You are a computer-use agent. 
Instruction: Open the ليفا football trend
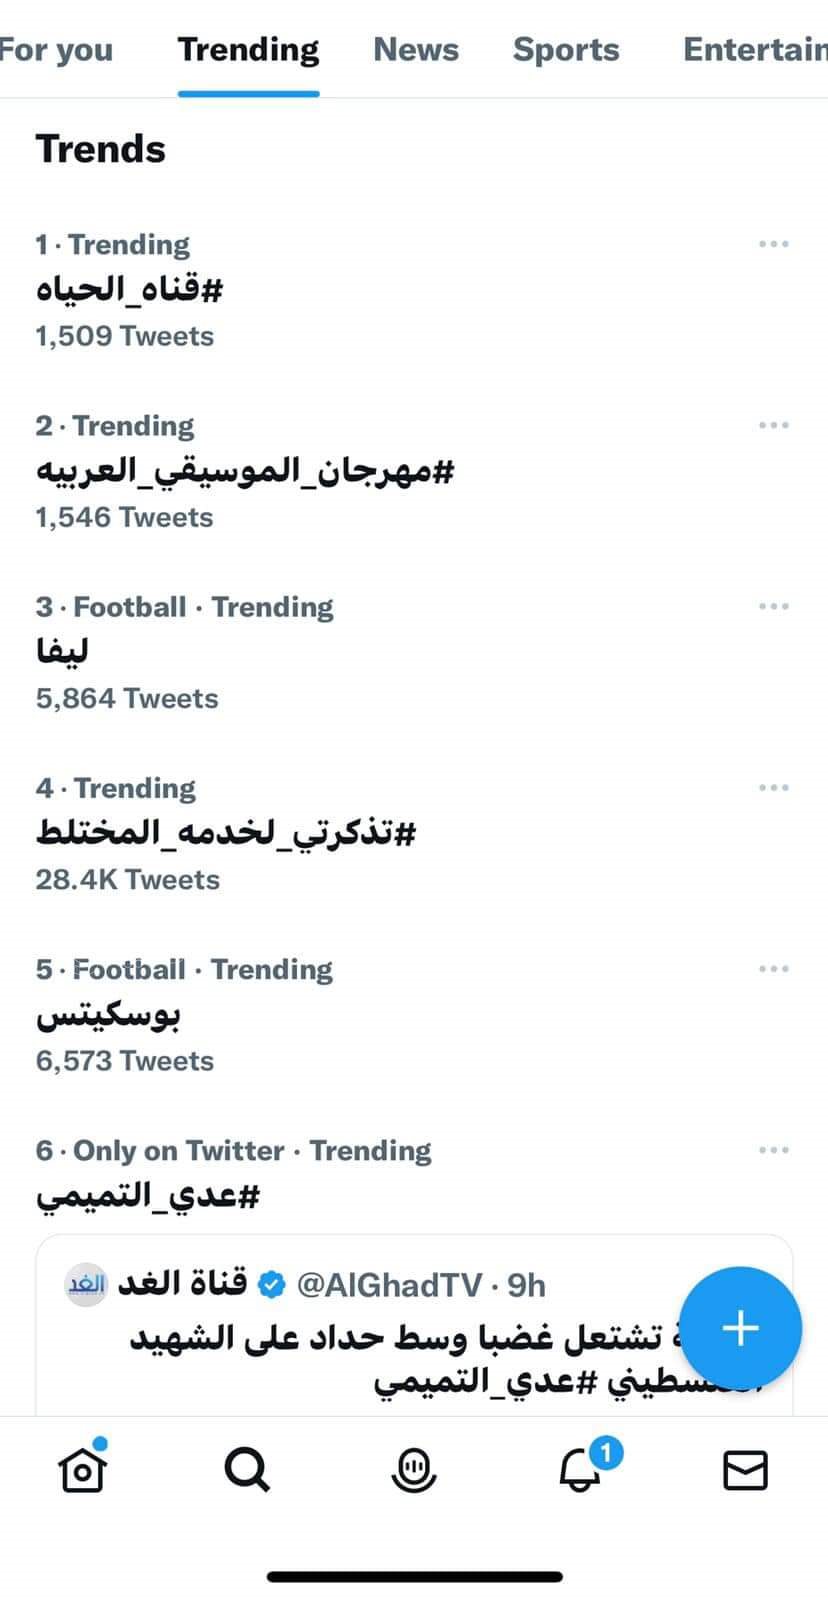pos(62,652)
